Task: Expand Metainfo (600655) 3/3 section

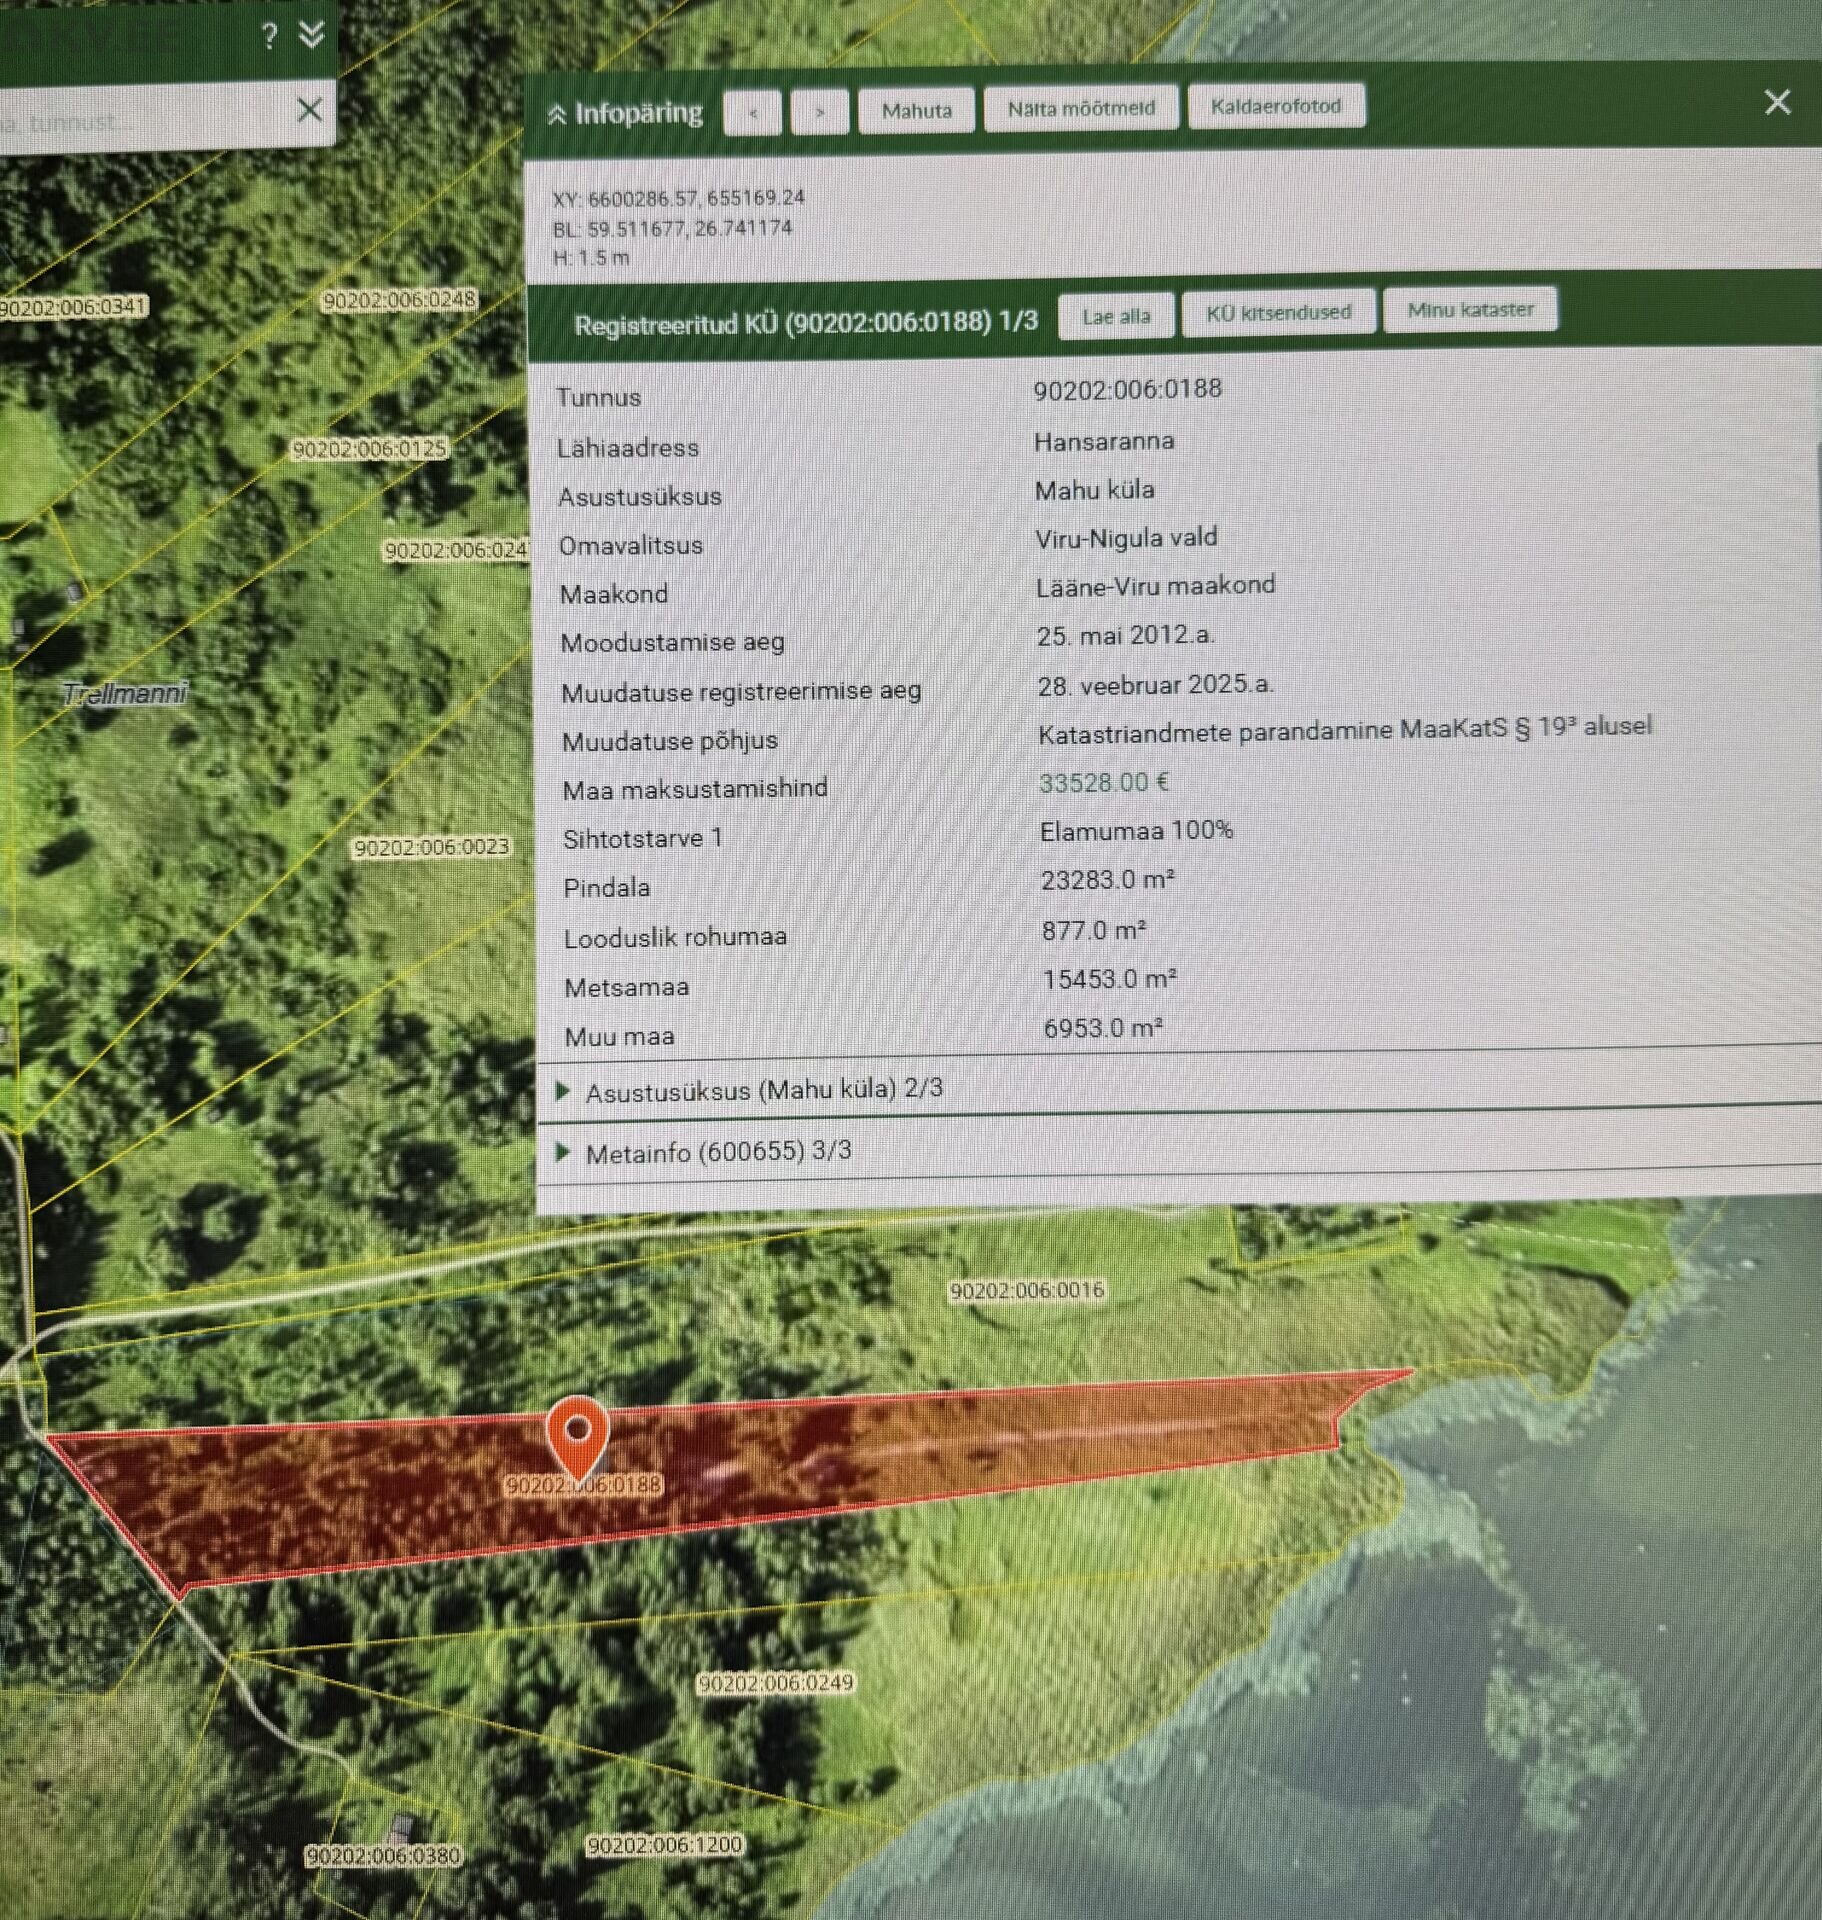Action: coord(717,1152)
